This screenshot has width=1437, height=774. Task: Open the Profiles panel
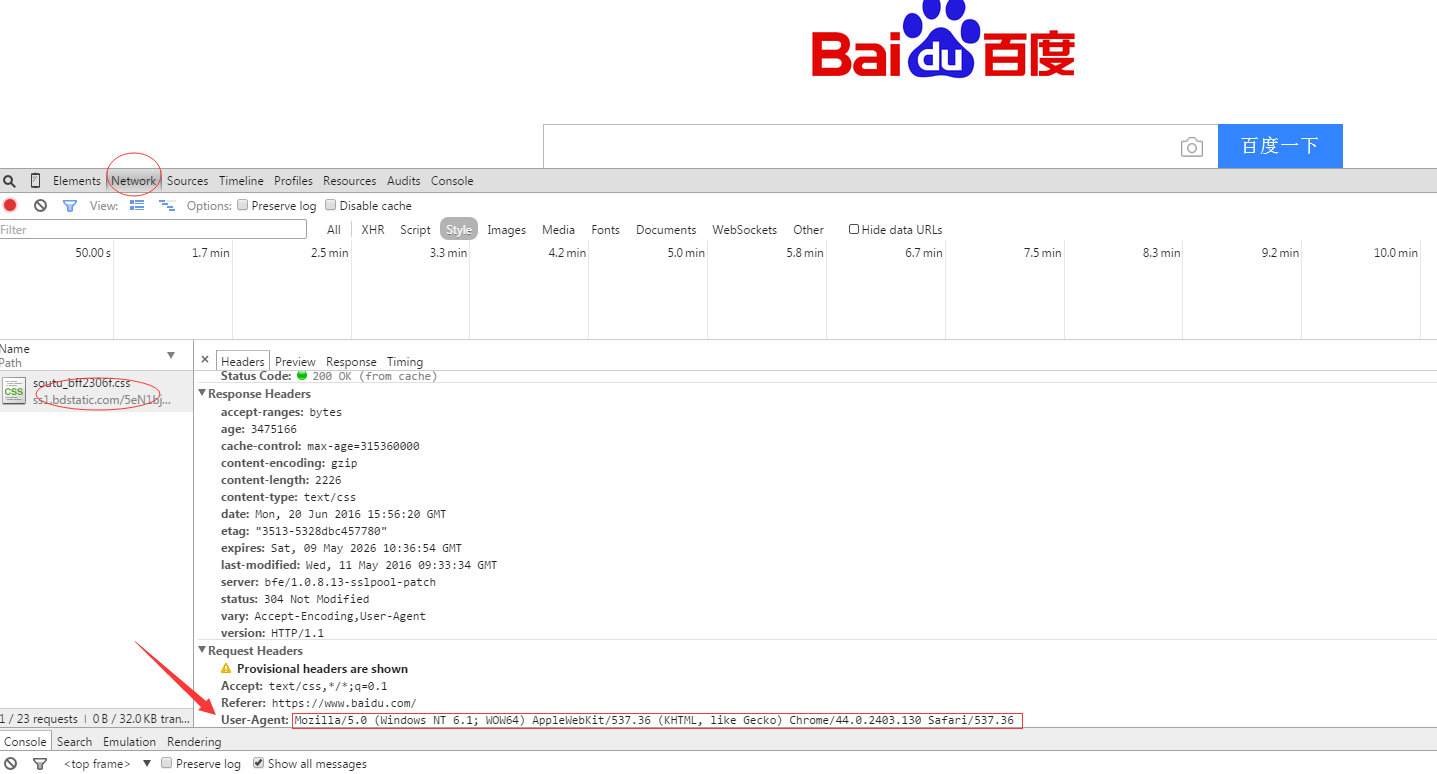293,181
